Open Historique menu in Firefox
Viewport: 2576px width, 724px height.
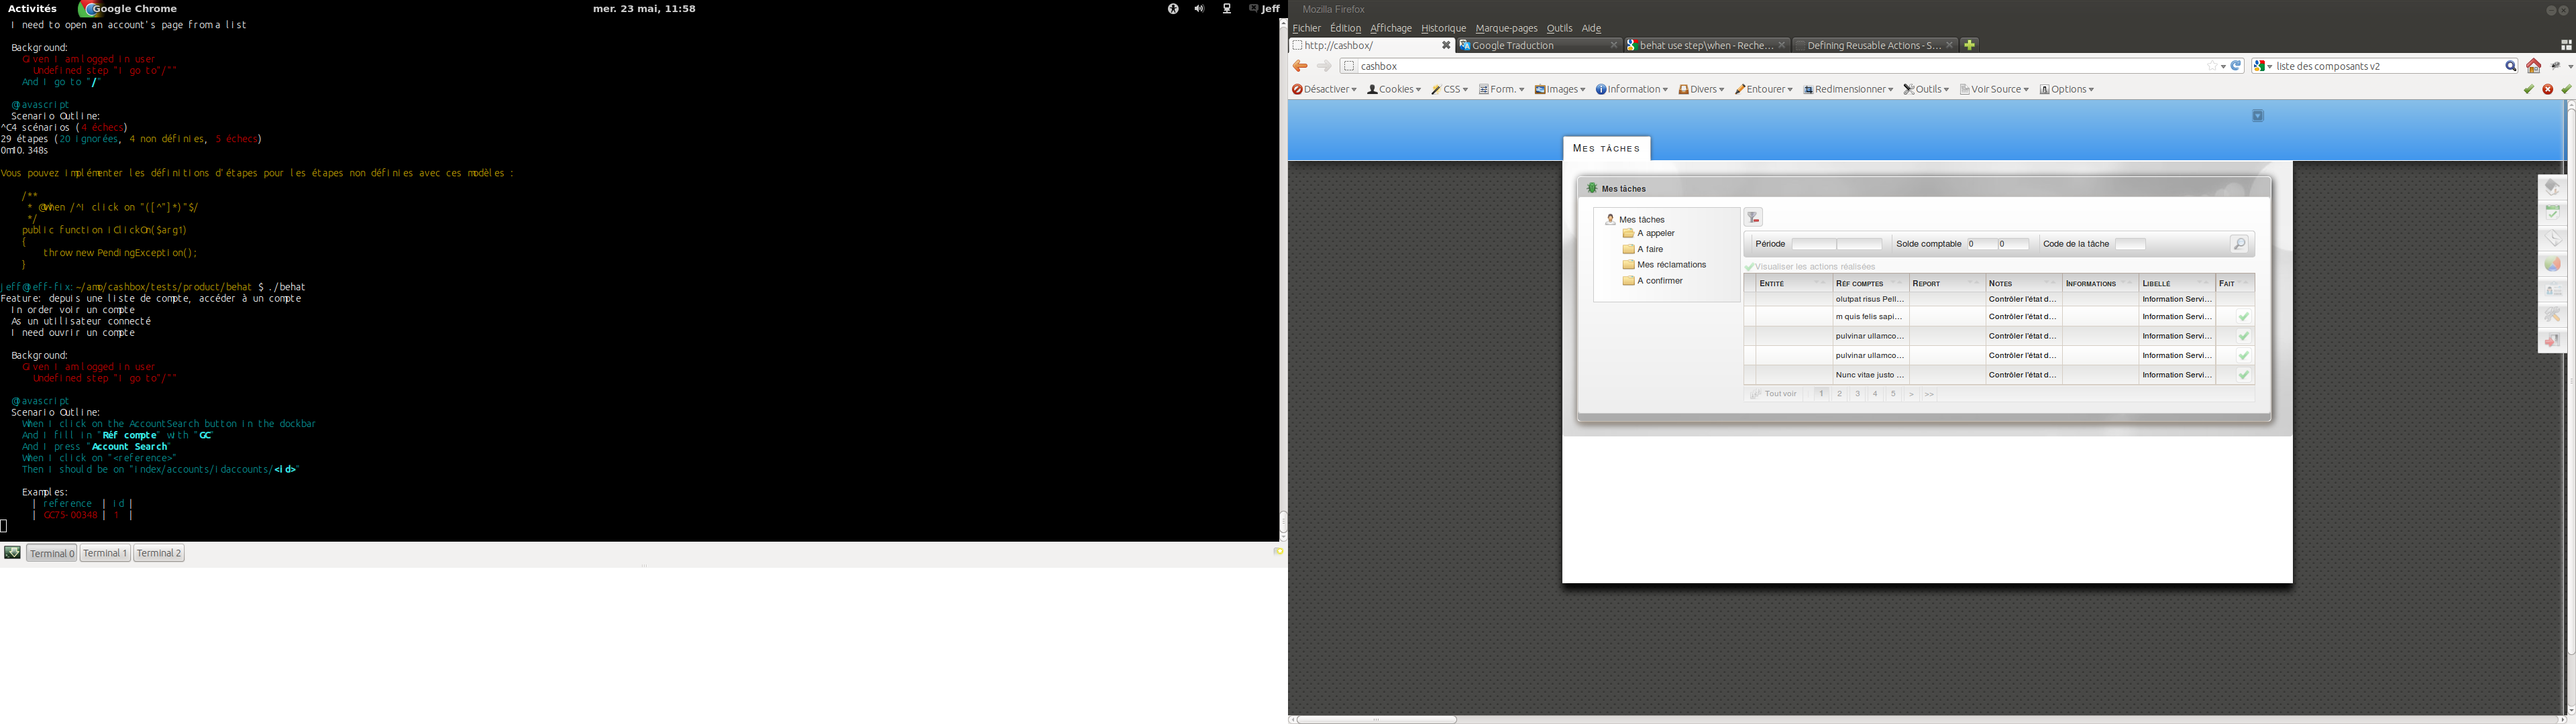click(1443, 29)
